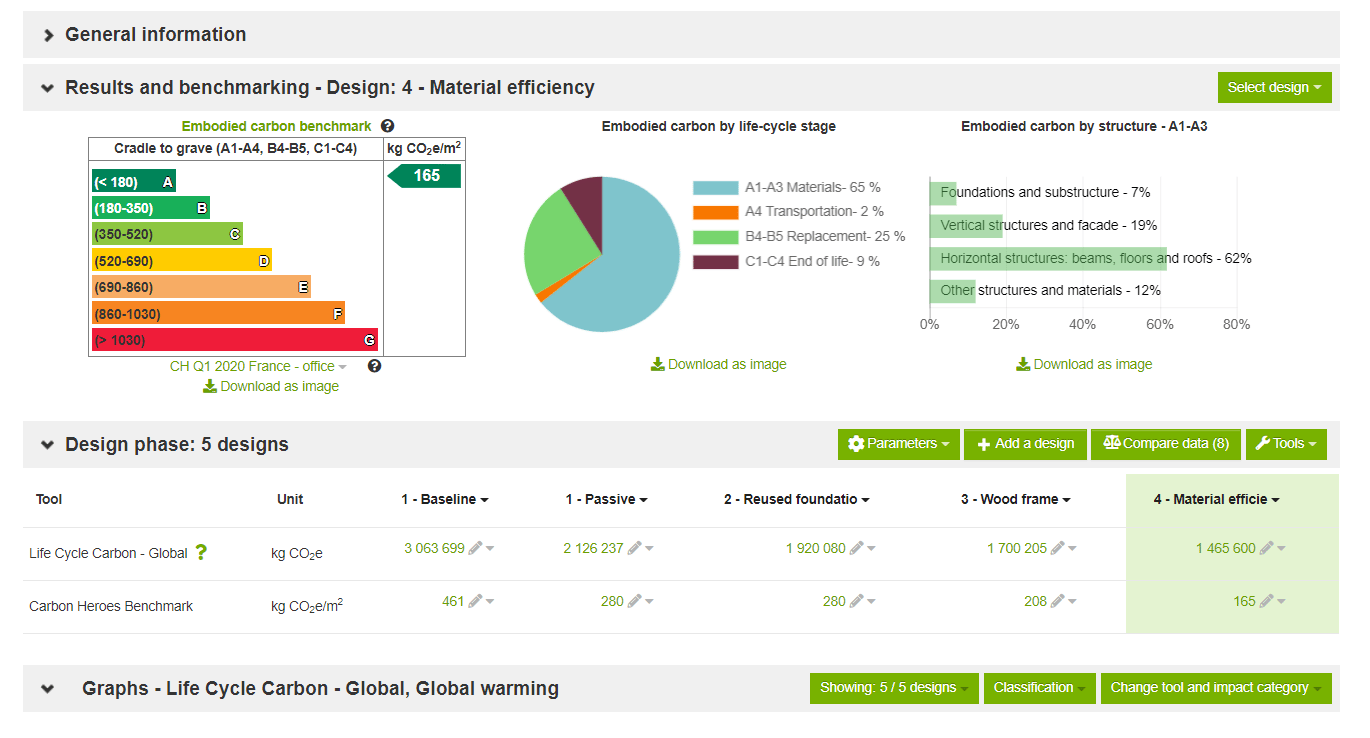Click the B4-B5 Replacement green legend swatch

tap(715, 237)
